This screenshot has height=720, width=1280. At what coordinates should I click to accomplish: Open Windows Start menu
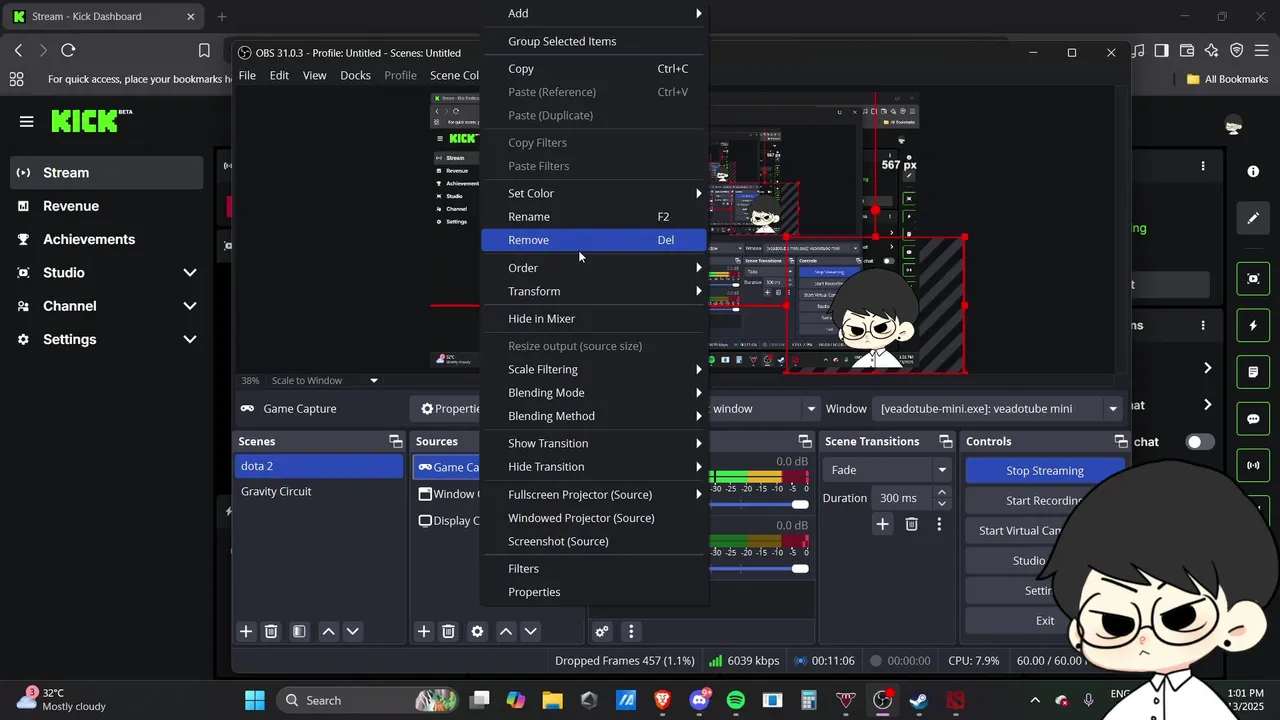click(255, 700)
